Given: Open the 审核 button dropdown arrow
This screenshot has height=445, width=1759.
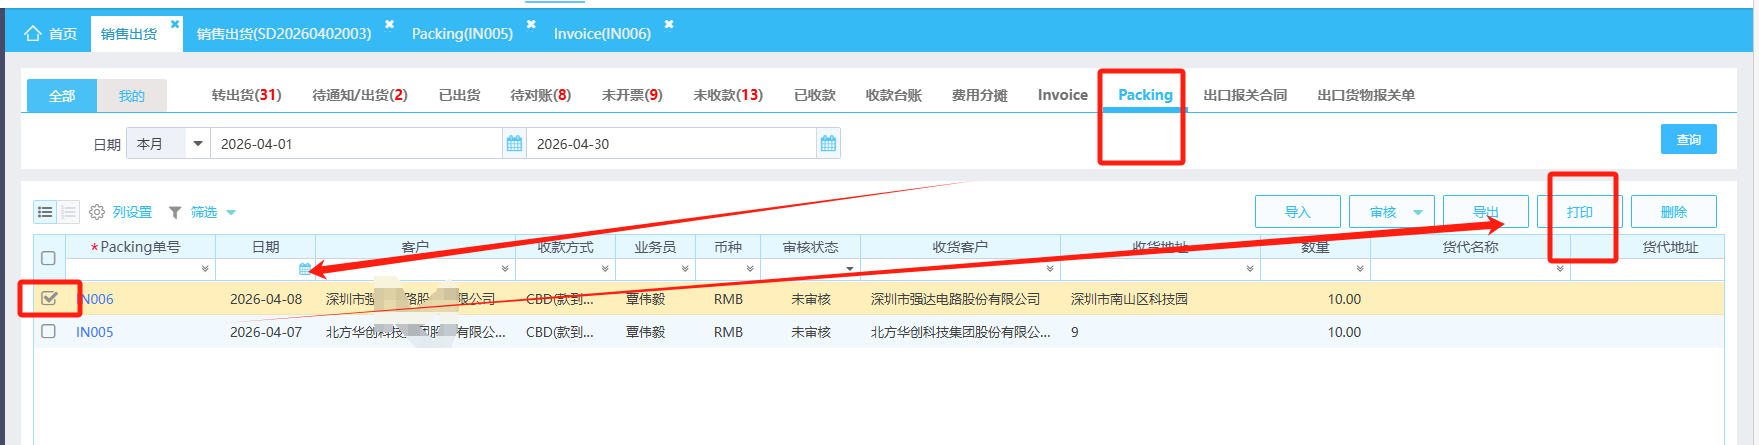Looking at the screenshot, I should click(1417, 212).
